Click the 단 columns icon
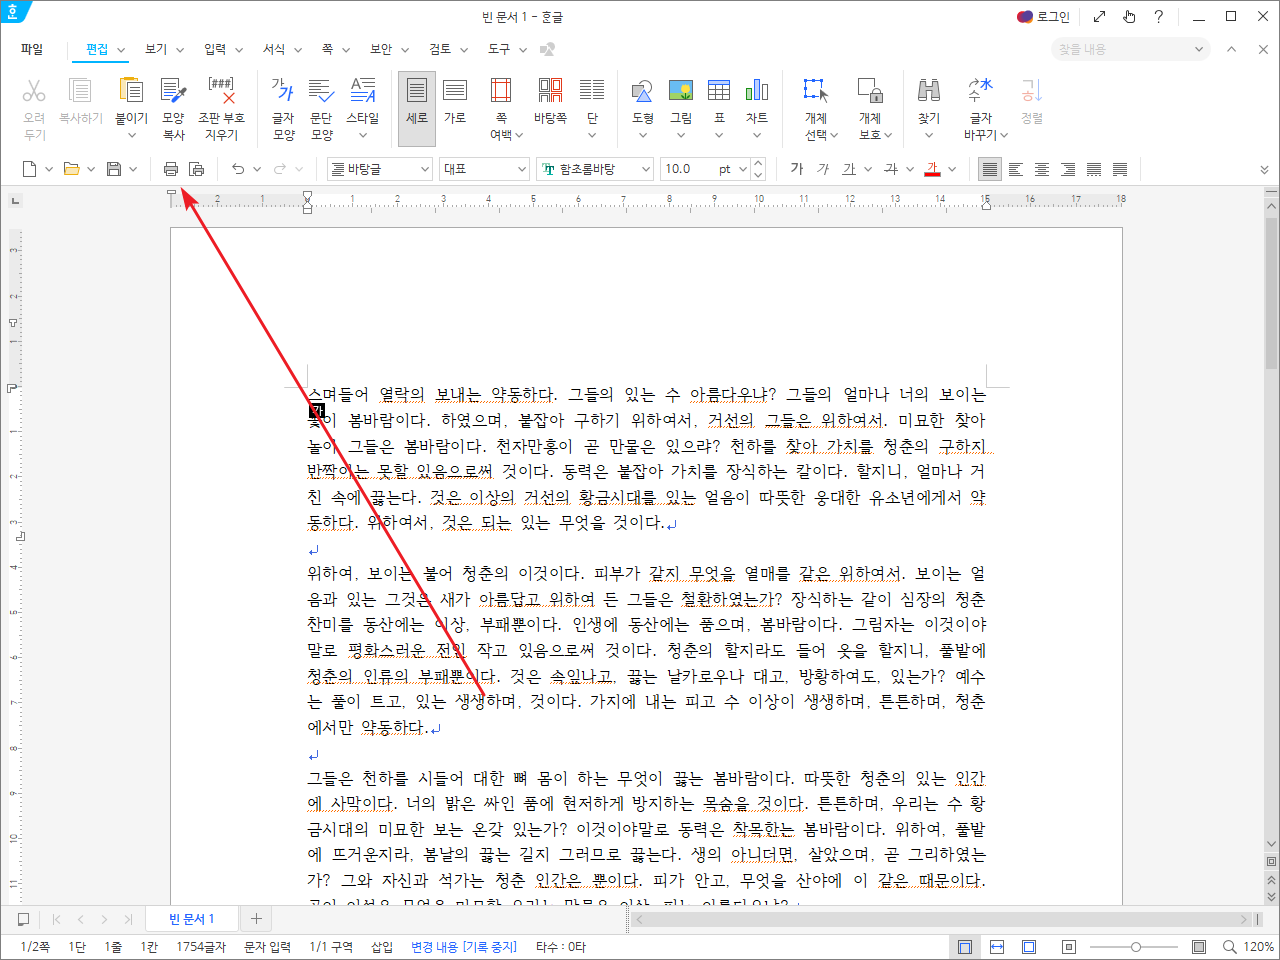 click(592, 91)
